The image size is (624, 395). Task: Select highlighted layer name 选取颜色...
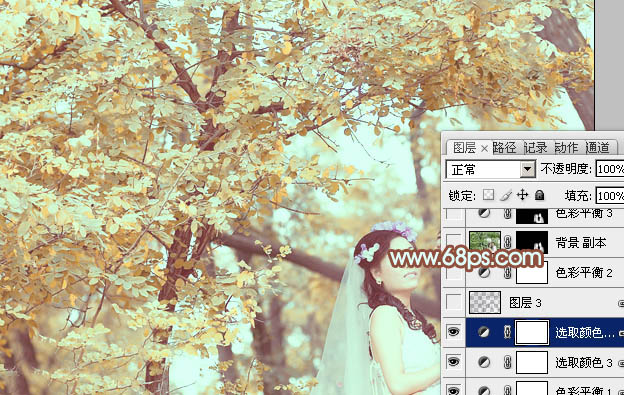click(x=585, y=332)
